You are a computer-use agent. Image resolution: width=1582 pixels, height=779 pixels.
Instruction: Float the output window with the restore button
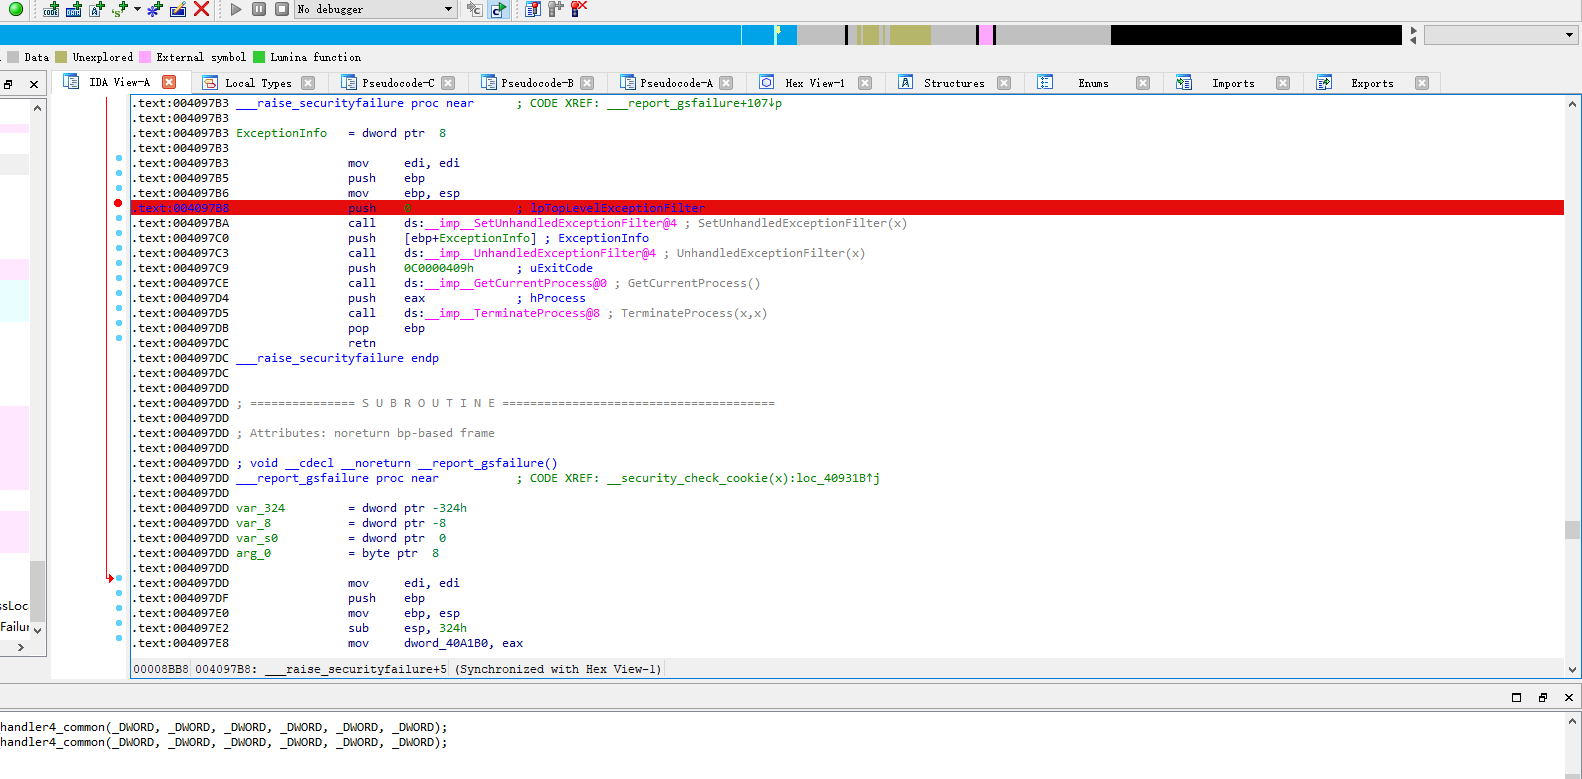click(1542, 697)
